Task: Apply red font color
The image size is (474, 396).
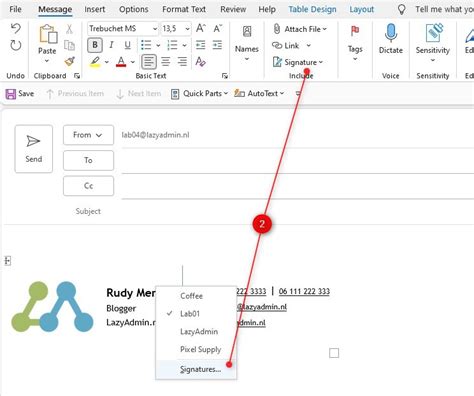Action: pyautogui.click(x=121, y=62)
